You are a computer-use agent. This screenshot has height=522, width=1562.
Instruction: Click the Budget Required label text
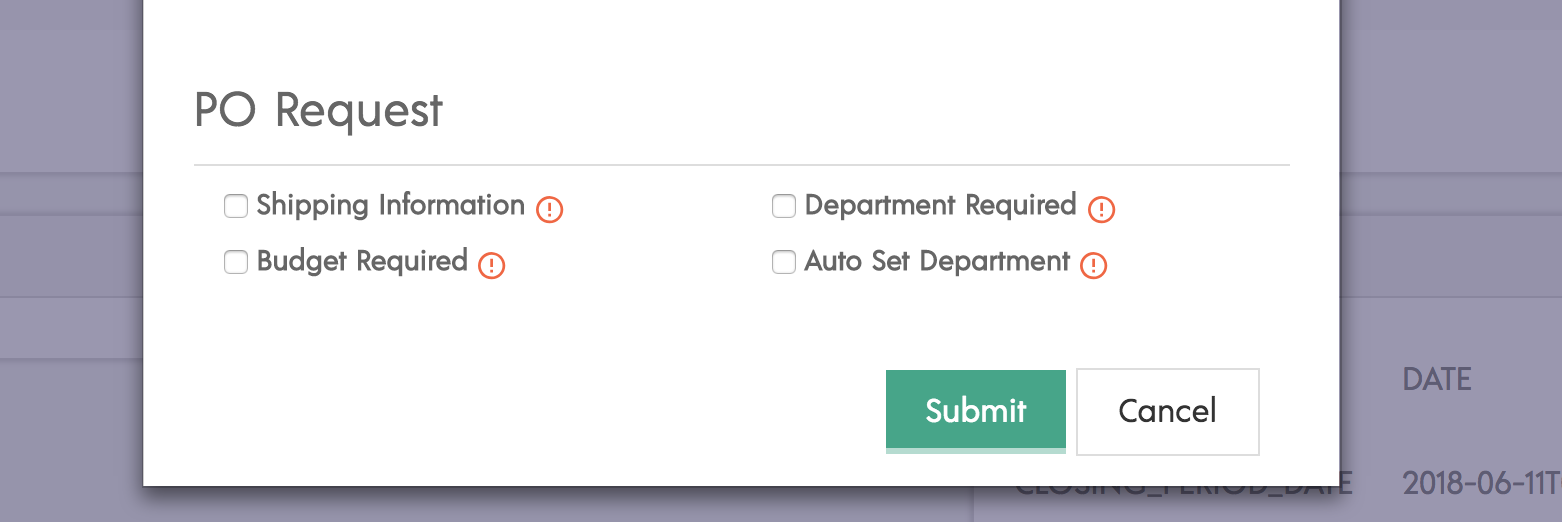[362, 262]
